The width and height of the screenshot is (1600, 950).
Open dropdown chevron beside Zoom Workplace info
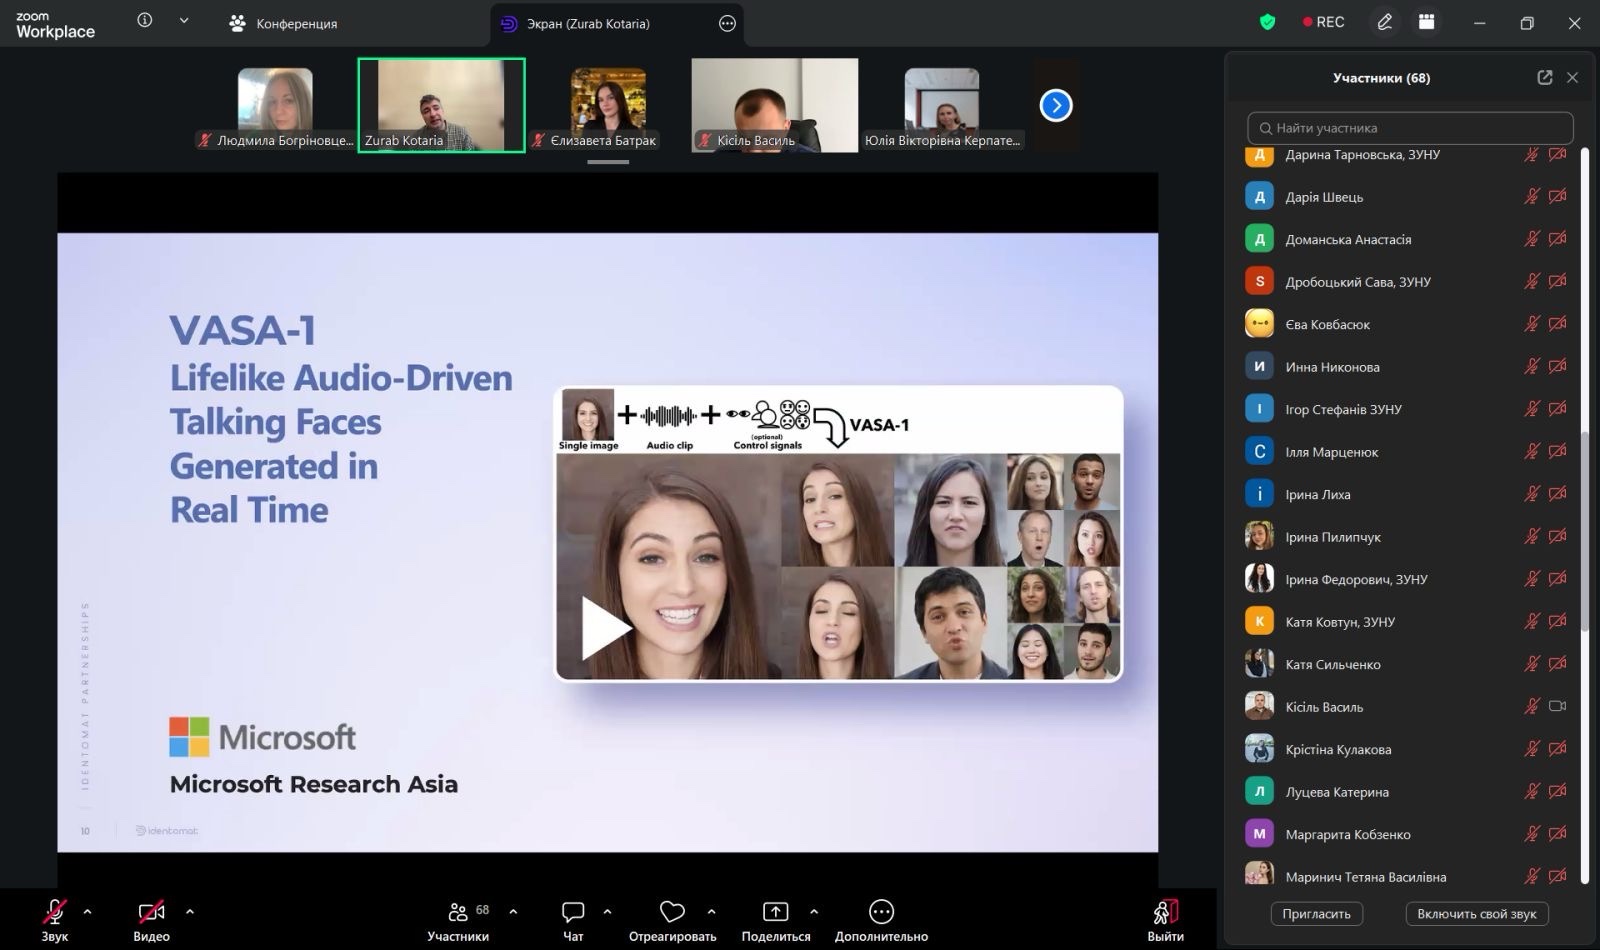coord(184,21)
